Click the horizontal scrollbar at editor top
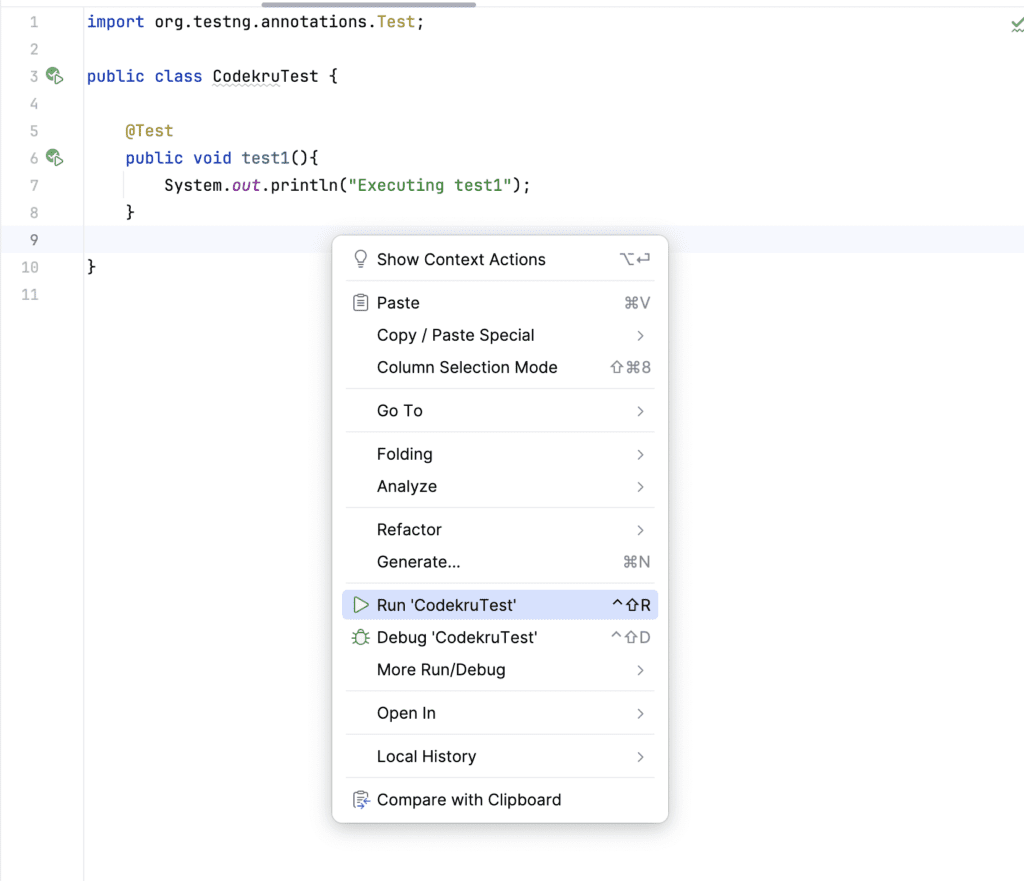This screenshot has width=1024, height=881. [x=368, y=4]
